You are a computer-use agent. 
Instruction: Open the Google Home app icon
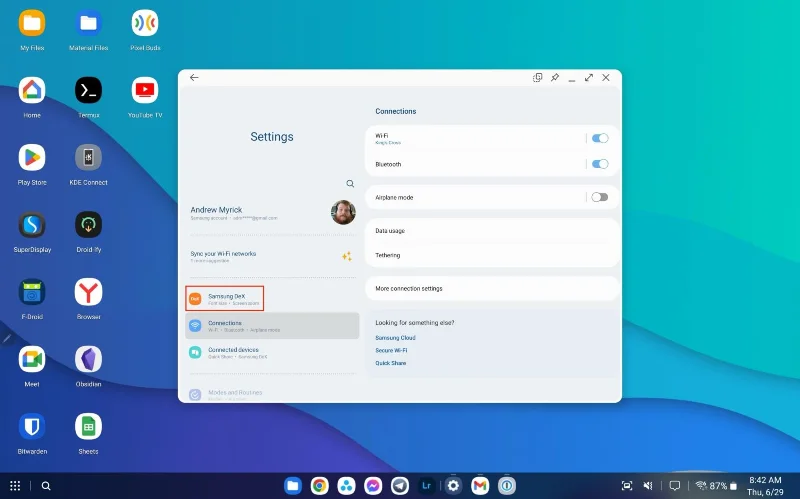(x=32, y=90)
